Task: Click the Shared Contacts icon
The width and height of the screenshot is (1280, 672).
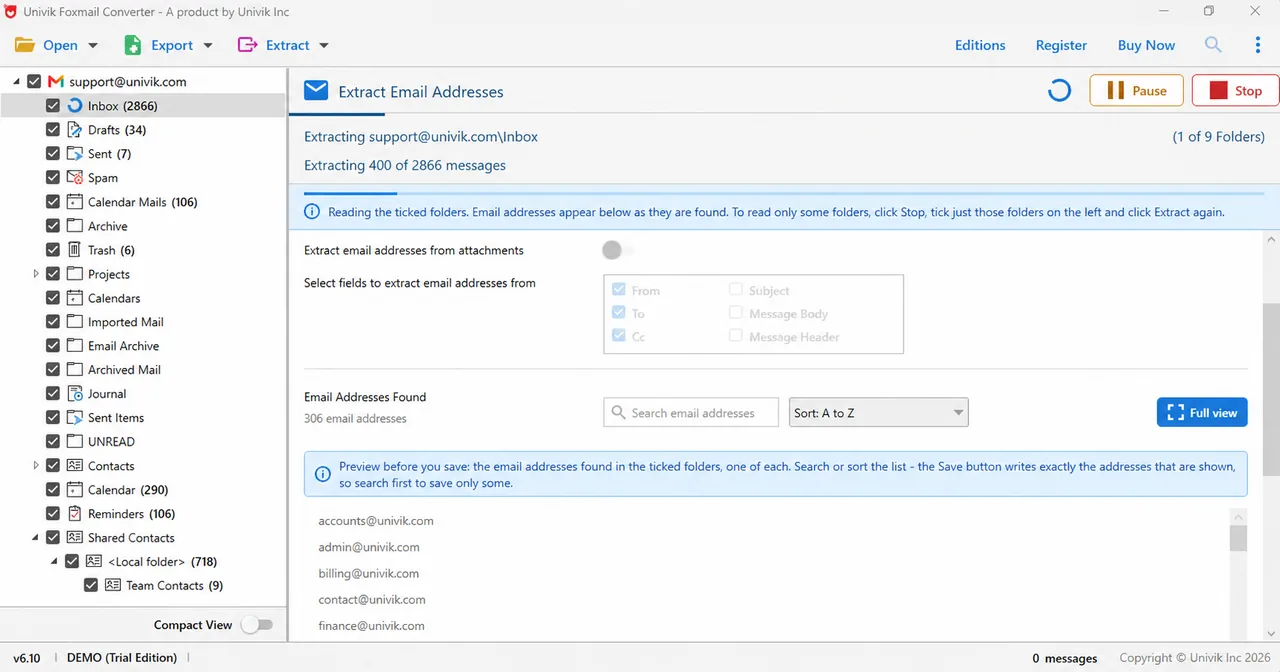Action: pos(75,538)
